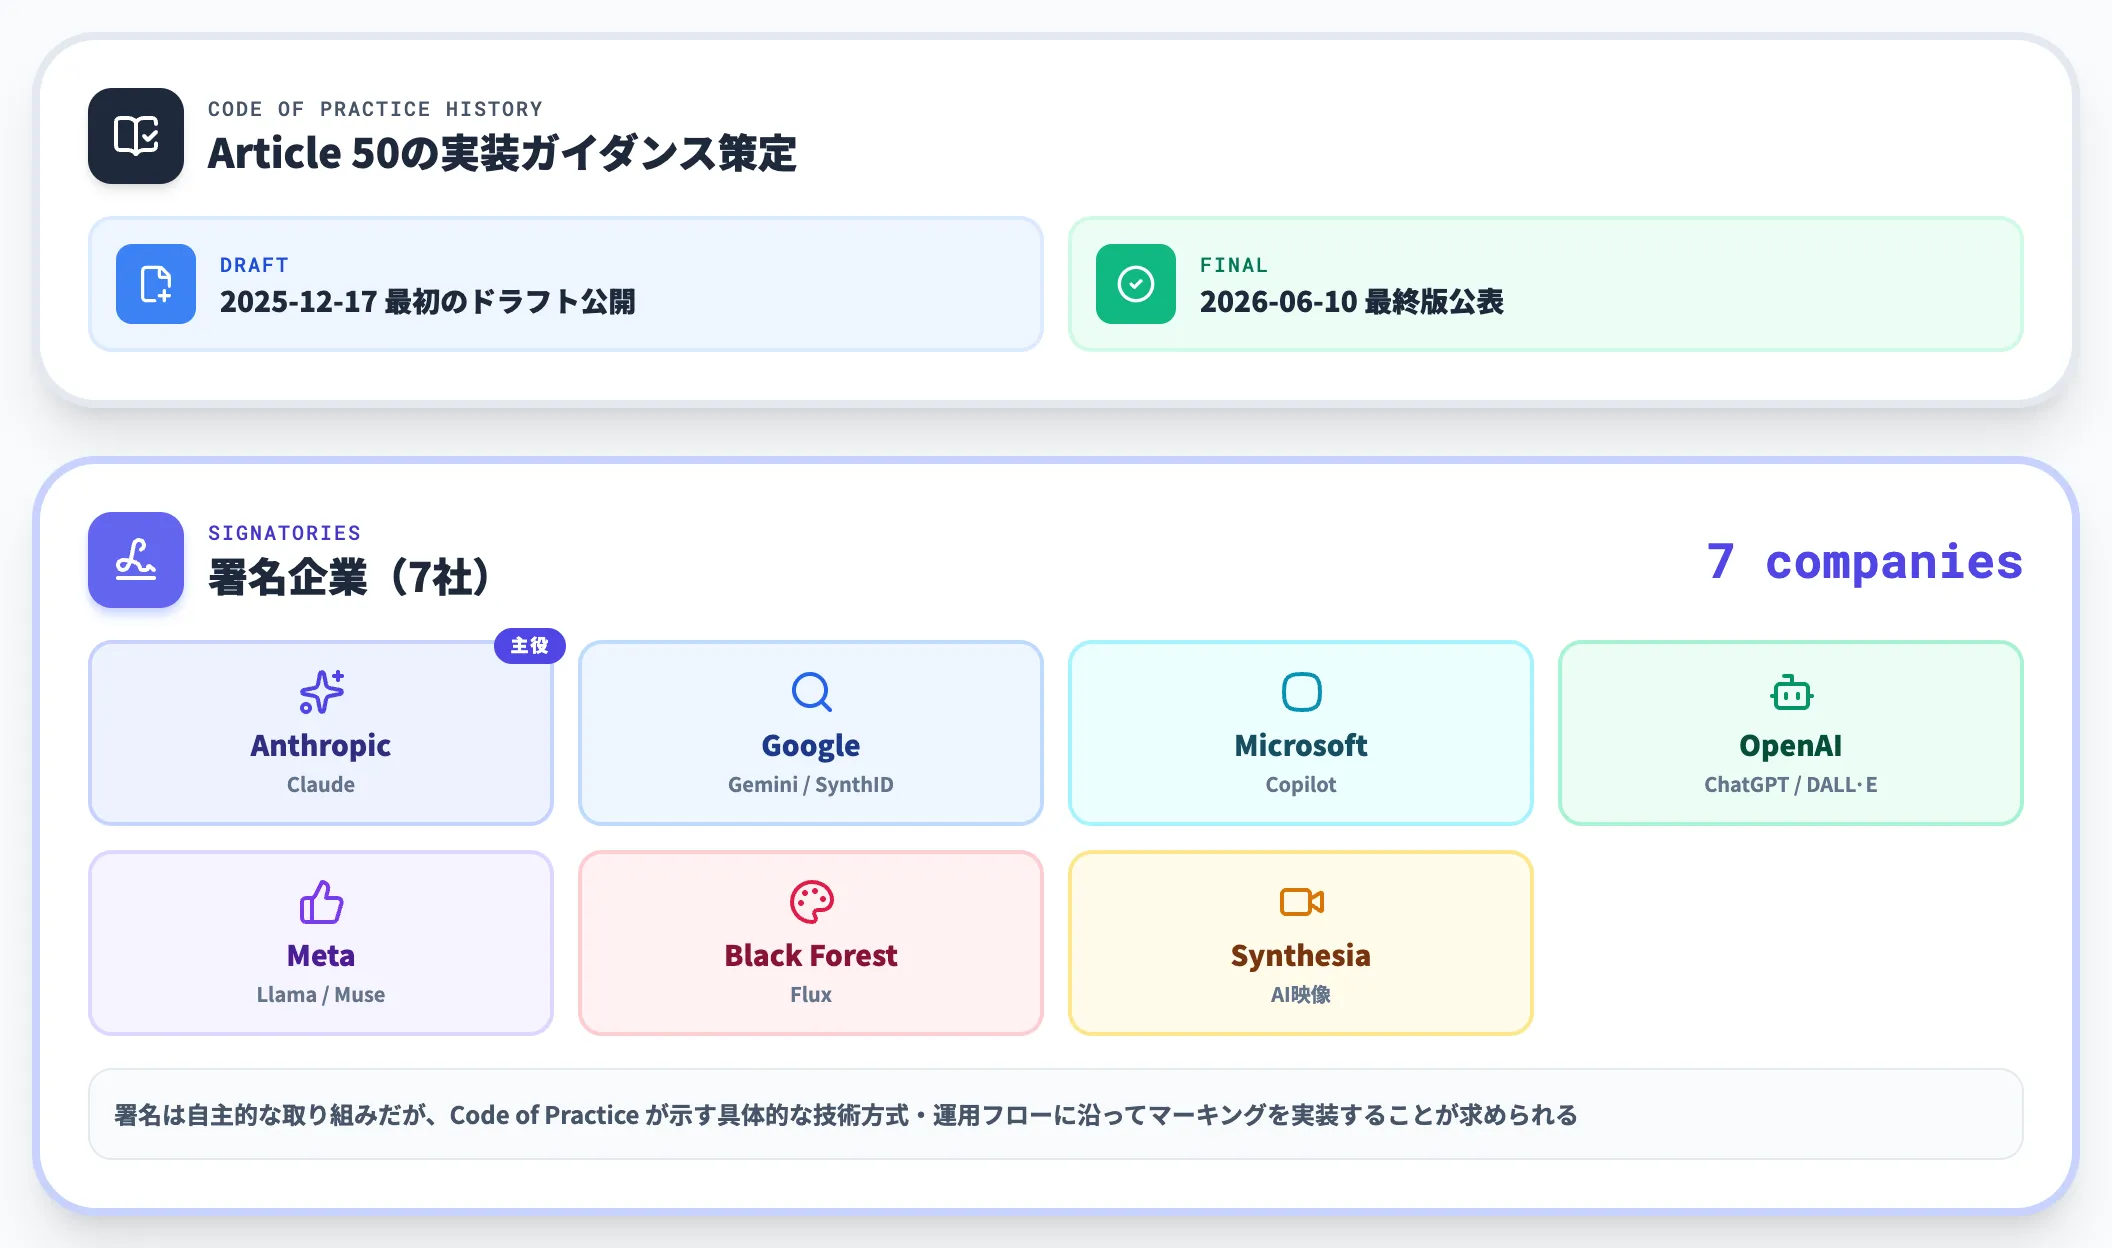Click the 'FINAL' label text
This screenshot has height=1248, width=2112.
1234,265
